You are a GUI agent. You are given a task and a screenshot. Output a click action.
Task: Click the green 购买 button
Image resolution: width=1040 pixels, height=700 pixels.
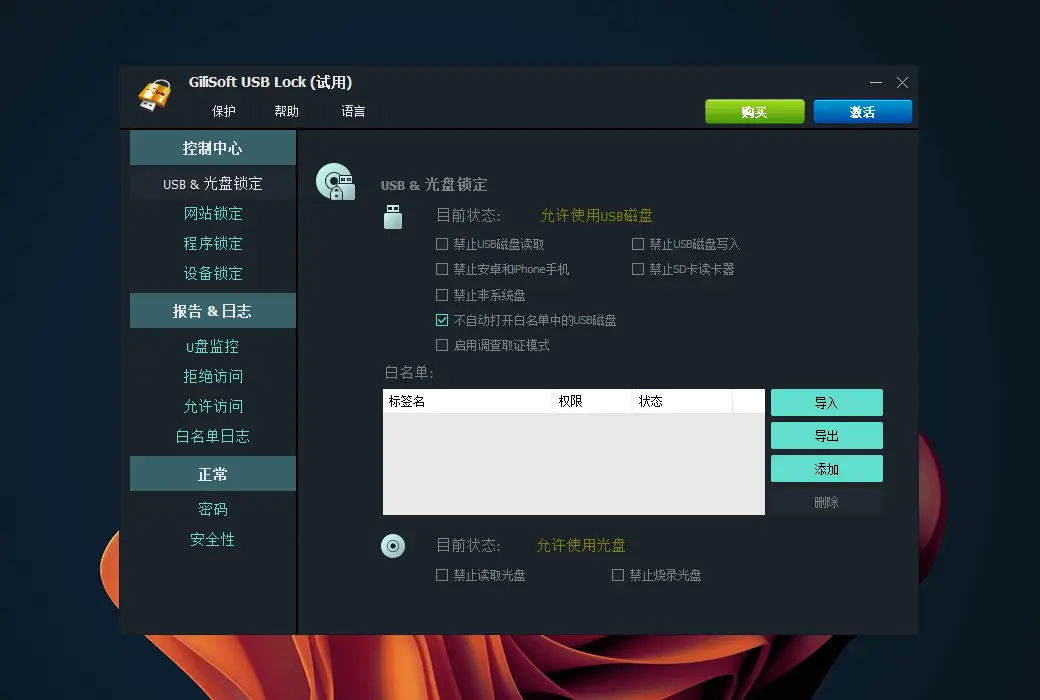[x=755, y=111]
